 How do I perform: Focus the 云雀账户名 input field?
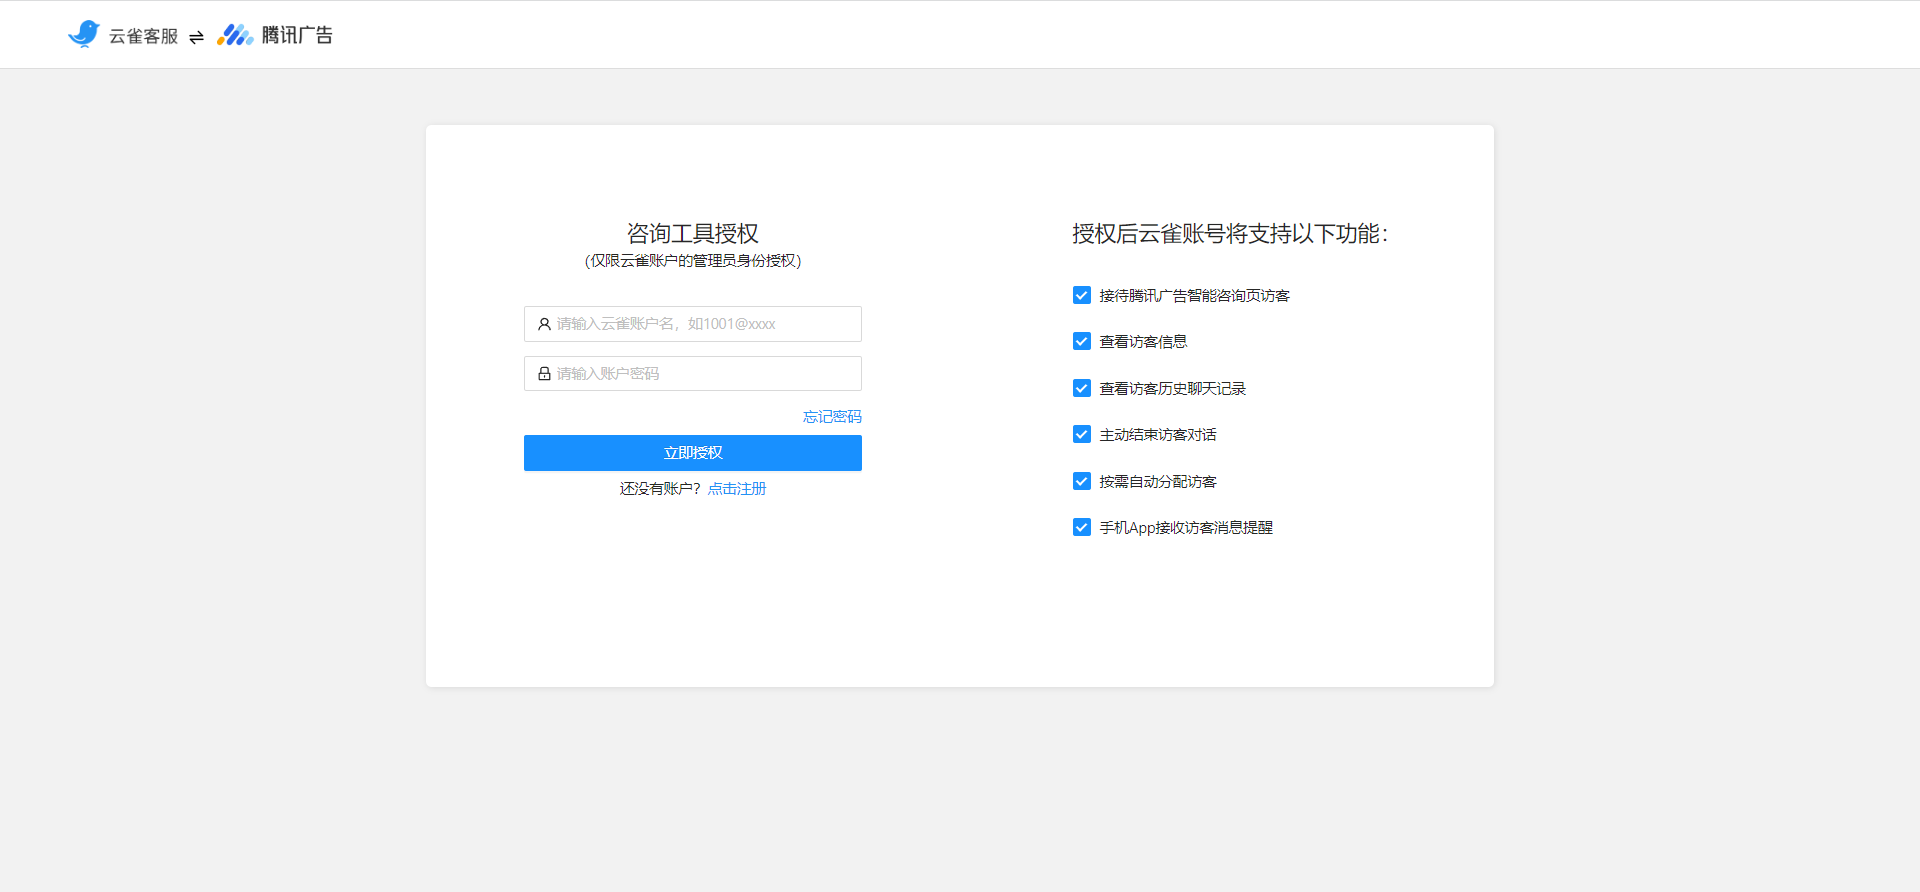click(x=693, y=324)
